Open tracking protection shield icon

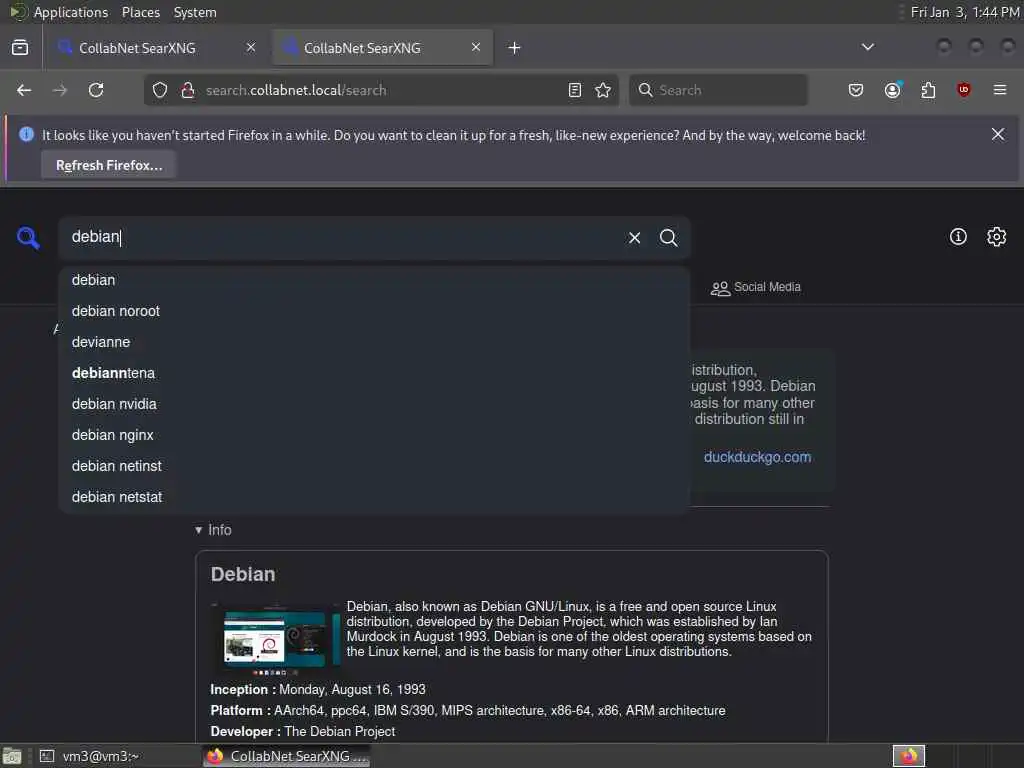click(160, 90)
